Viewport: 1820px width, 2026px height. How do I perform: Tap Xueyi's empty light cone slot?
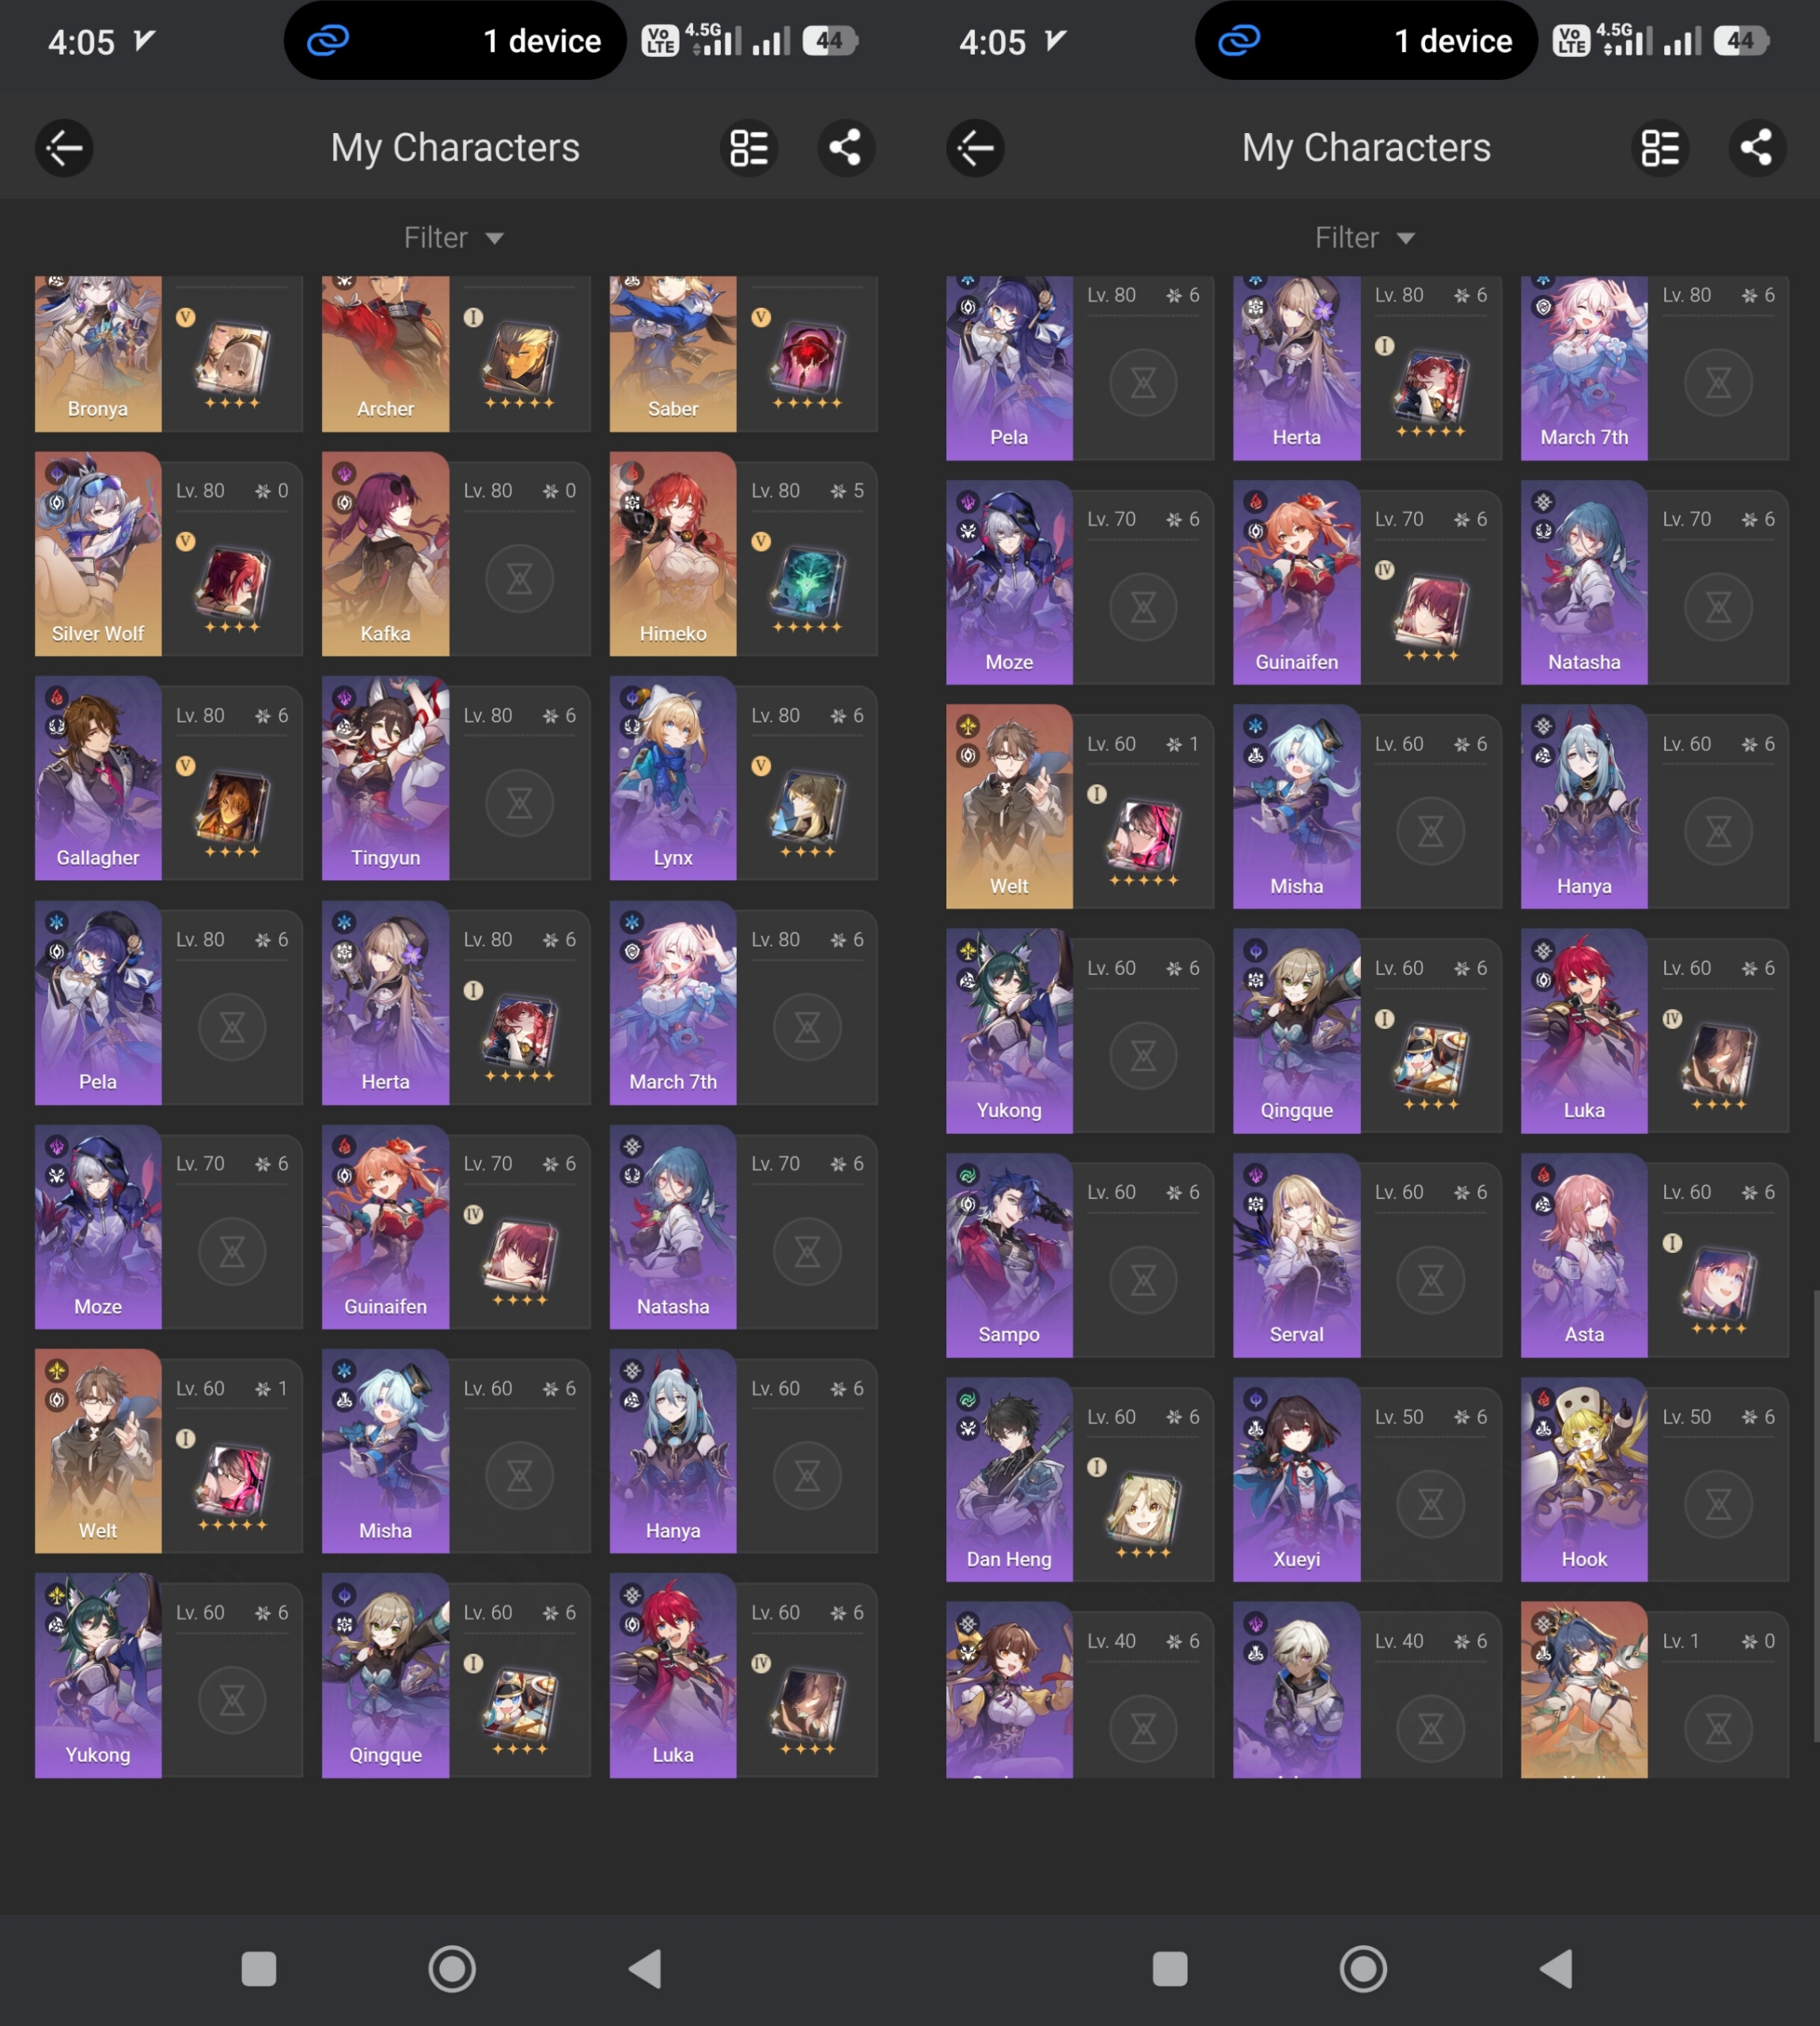(1431, 1504)
